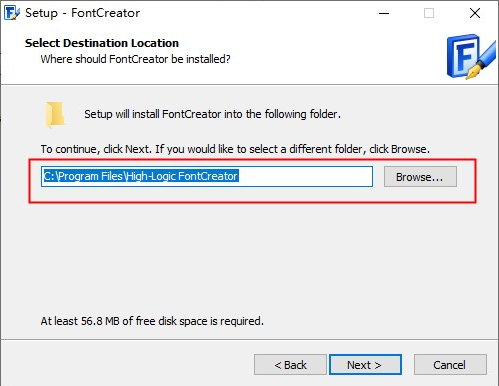The width and height of the screenshot is (499, 386).
Task: Click the 56.8 MB disk space notice
Action: (x=152, y=321)
